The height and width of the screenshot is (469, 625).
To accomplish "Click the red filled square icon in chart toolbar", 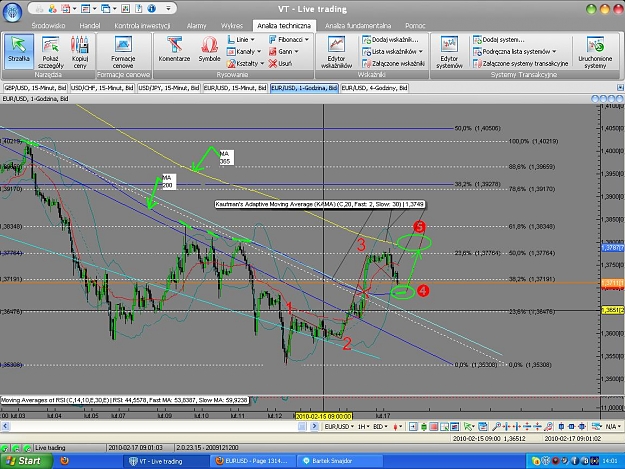I will [434, 426].
